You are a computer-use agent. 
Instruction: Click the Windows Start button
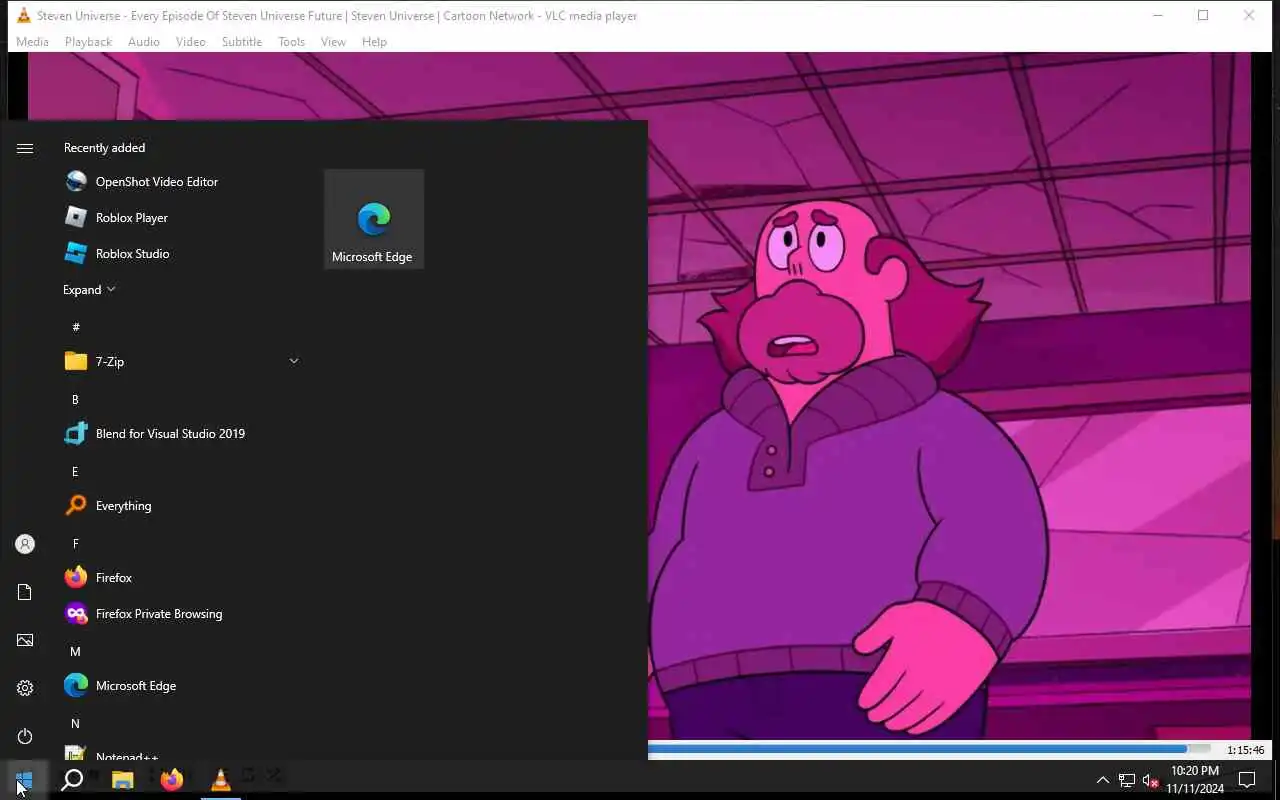pyautogui.click(x=24, y=780)
